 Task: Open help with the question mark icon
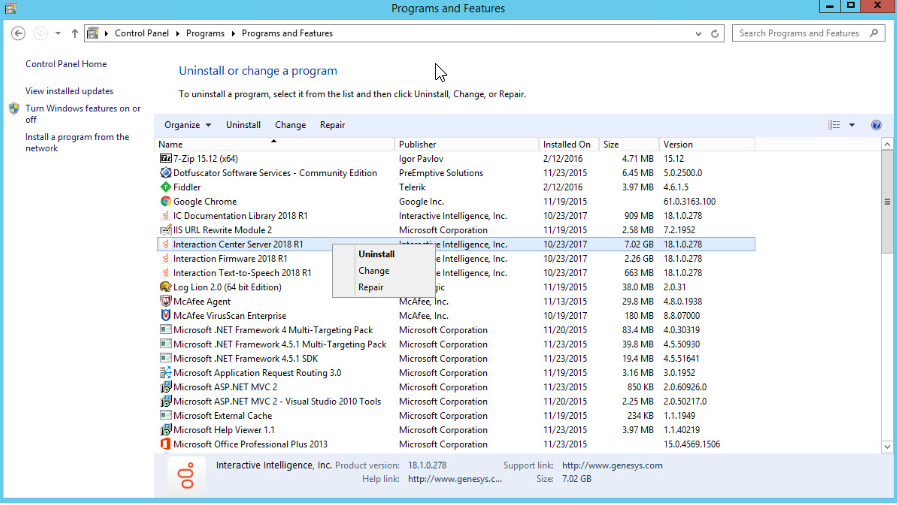click(x=876, y=125)
